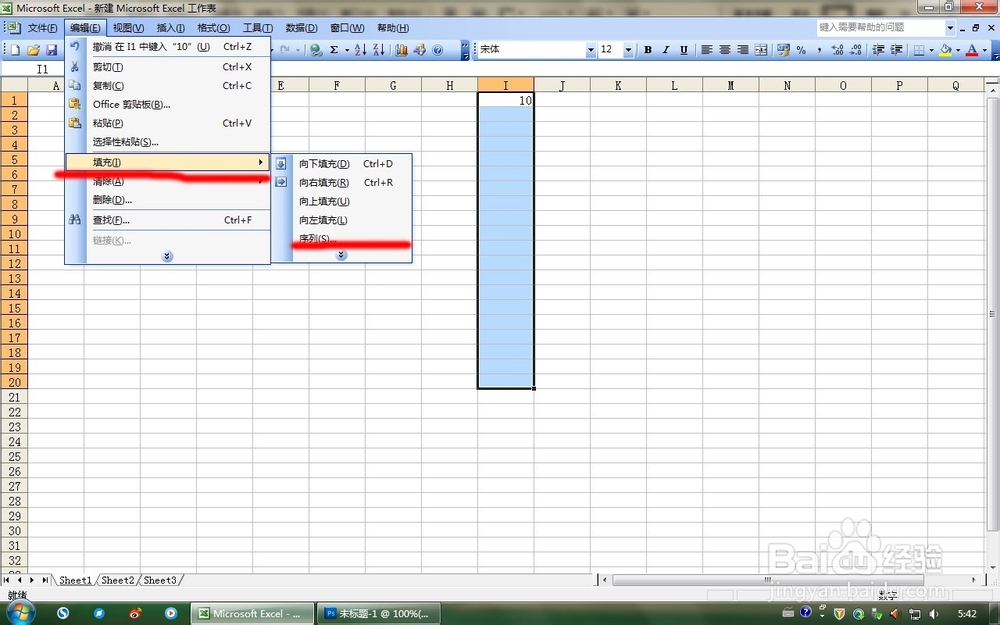This screenshot has height=625, width=1000.
Task: Click the Redo arrow icon
Action: (x=285, y=50)
